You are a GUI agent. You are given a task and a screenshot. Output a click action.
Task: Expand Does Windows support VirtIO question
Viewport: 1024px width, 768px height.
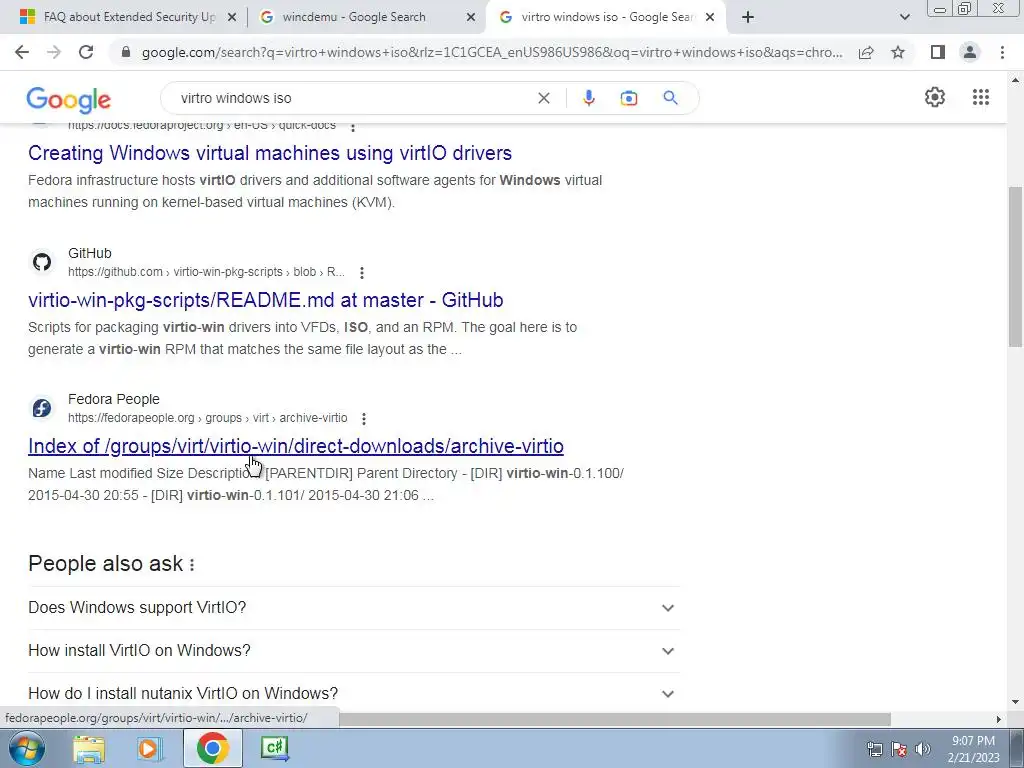(353, 608)
